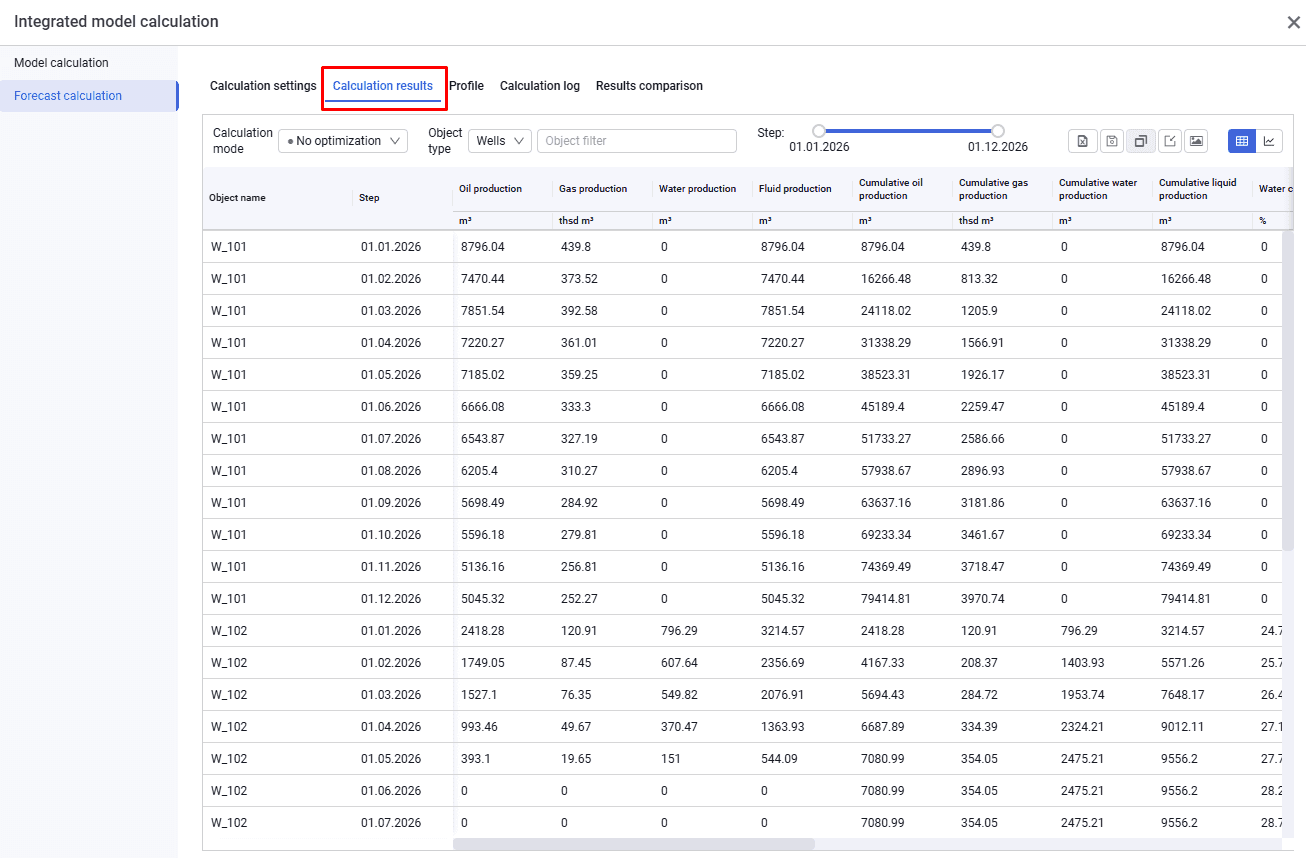This screenshot has height=858, width=1306.
Task: Open the Object type Wells dropdown
Action: [499, 141]
